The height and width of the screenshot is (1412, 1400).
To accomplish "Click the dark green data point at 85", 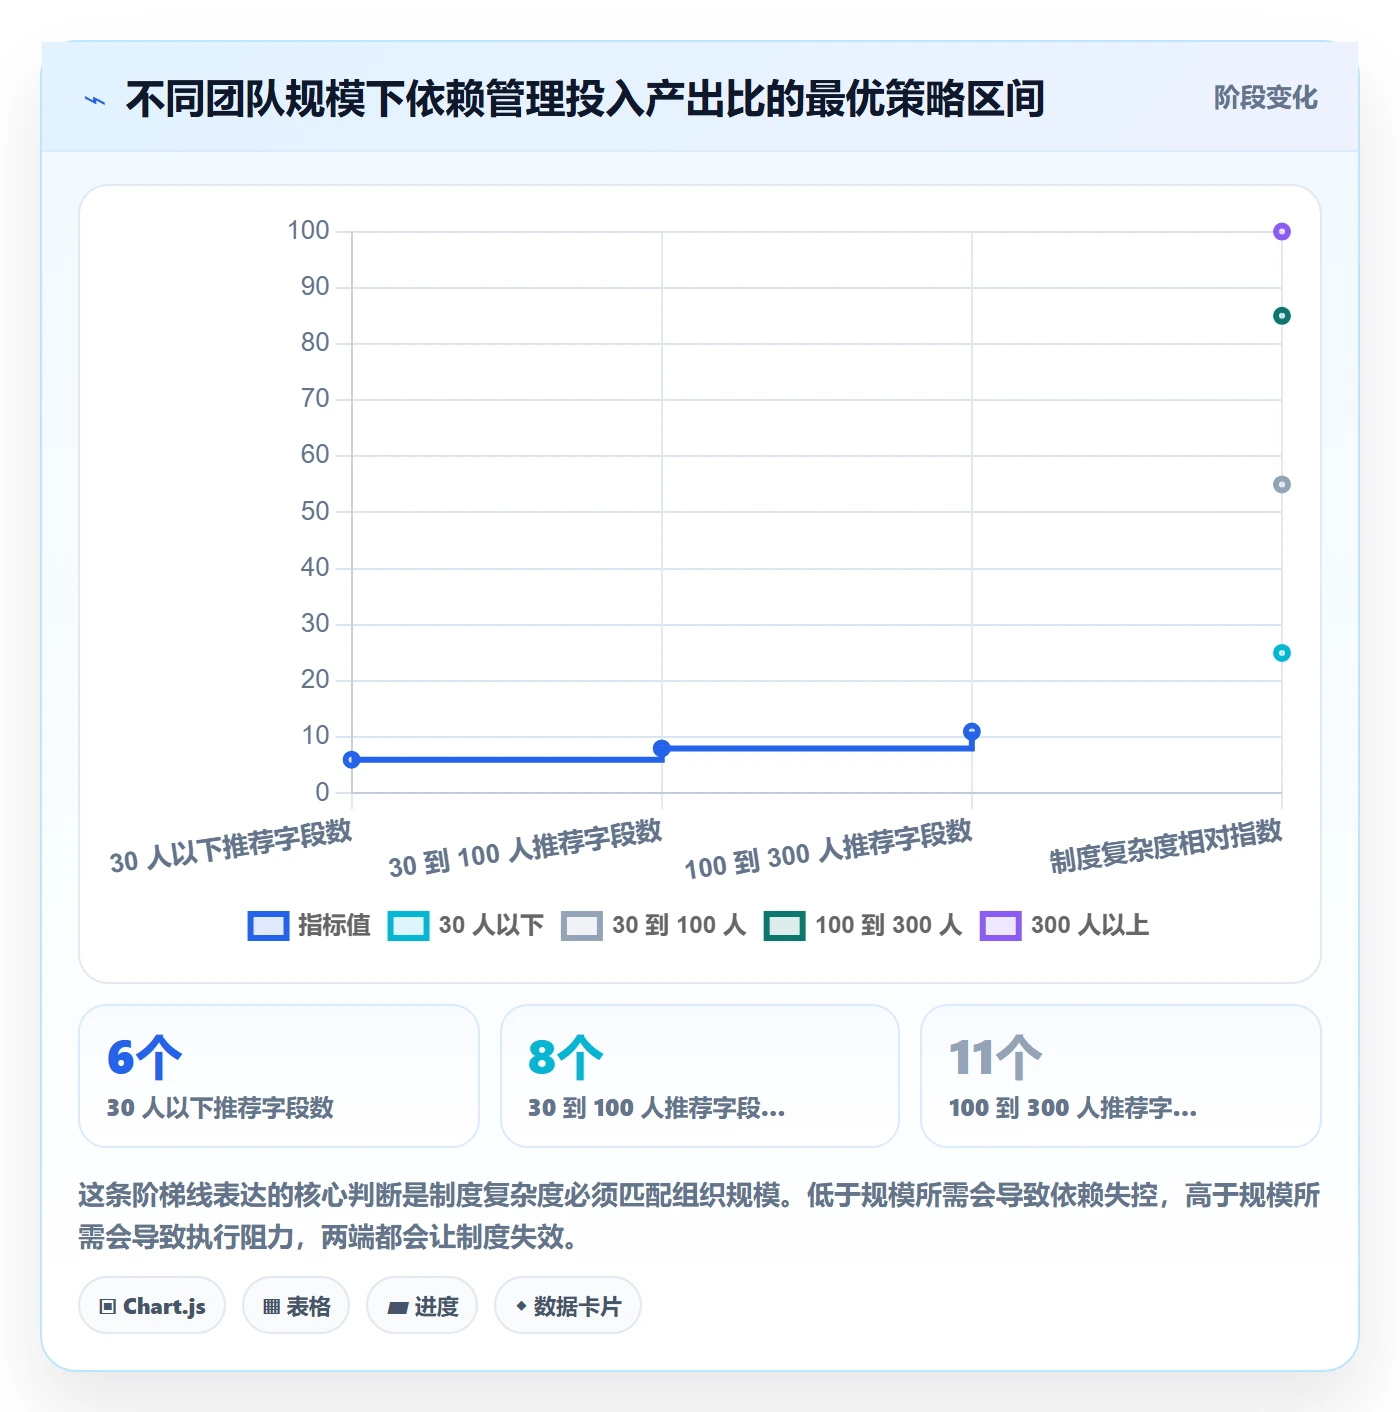I will pos(1282,316).
